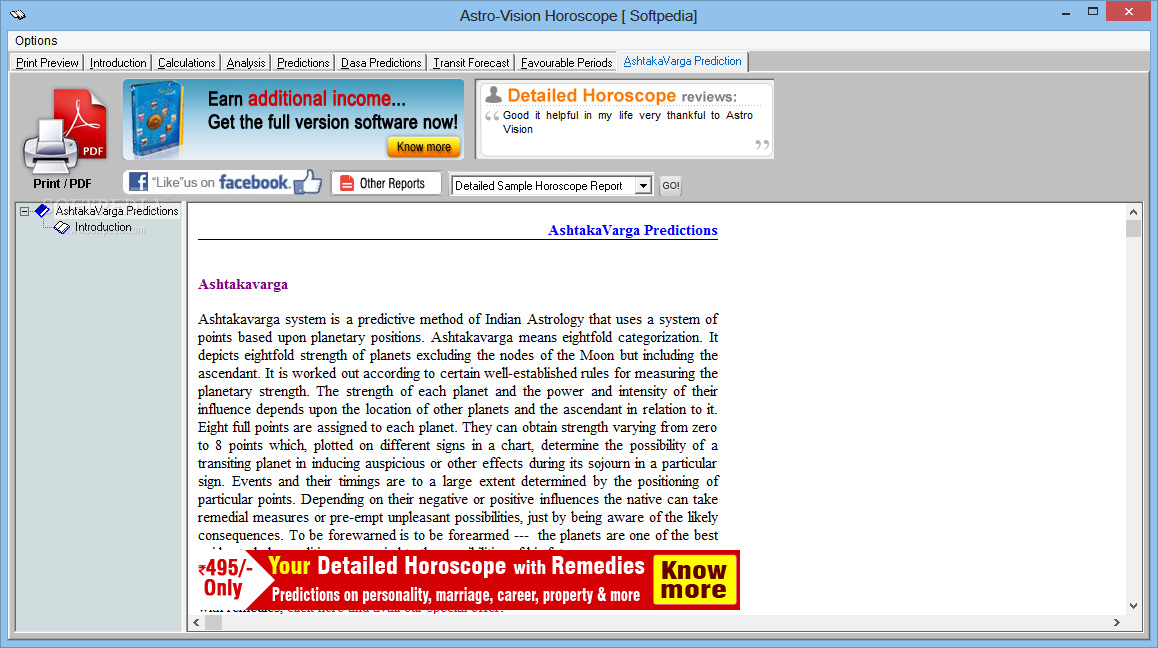This screenshot has height=648, width=1158.
Task: Click yellow Know more on Detailed Horoscope ad
Action: tap(693, 580)
